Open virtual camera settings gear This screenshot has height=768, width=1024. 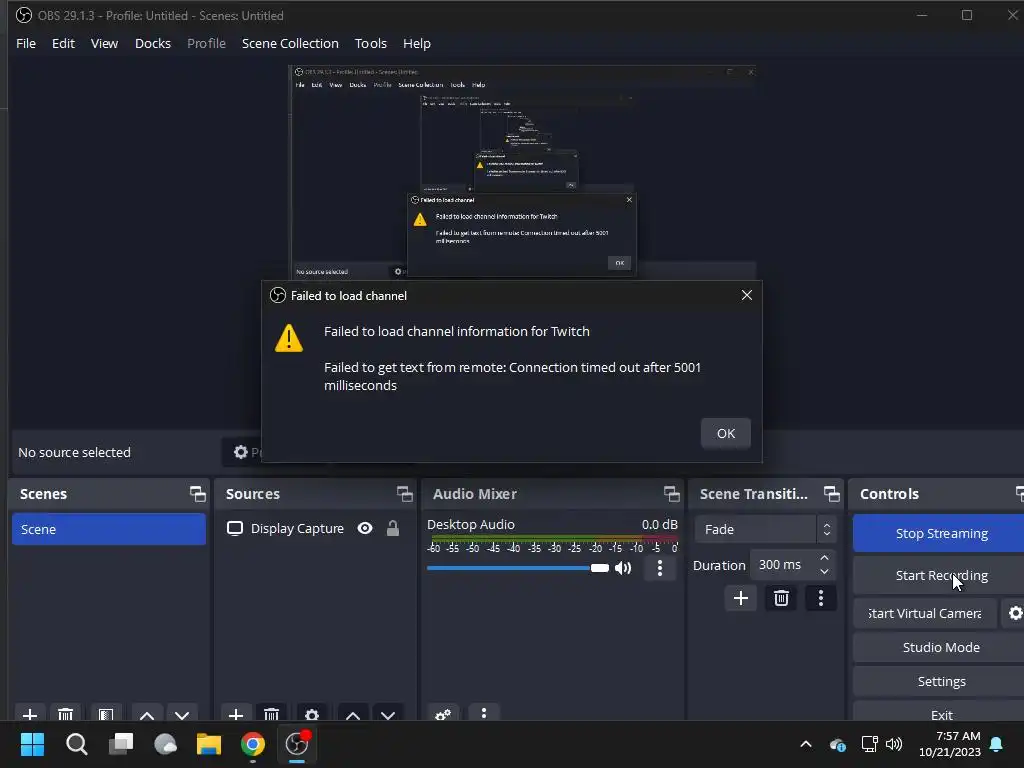click(x=1015, y=613)
